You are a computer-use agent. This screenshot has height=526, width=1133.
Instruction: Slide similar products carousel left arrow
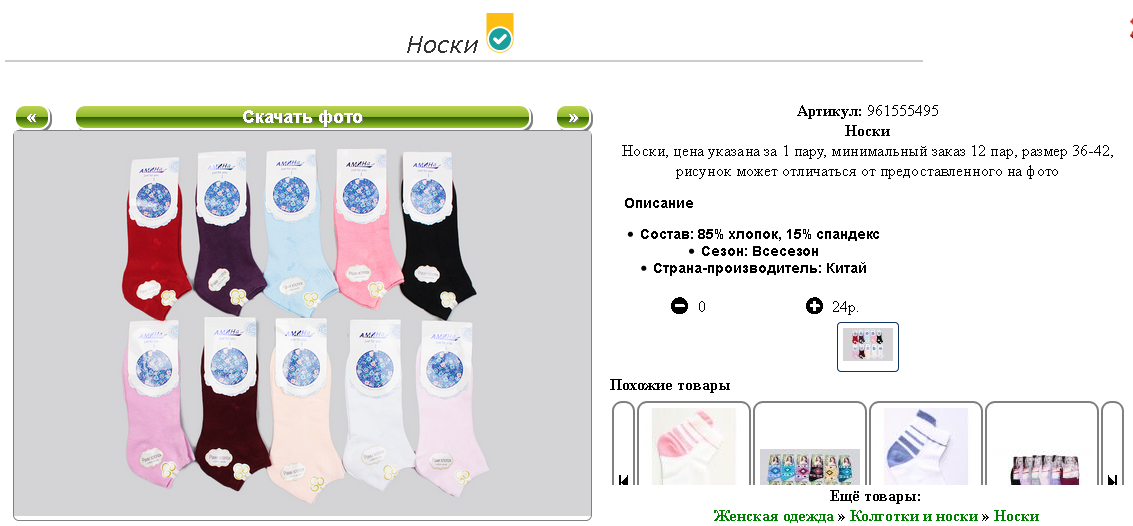pos(623,480)
